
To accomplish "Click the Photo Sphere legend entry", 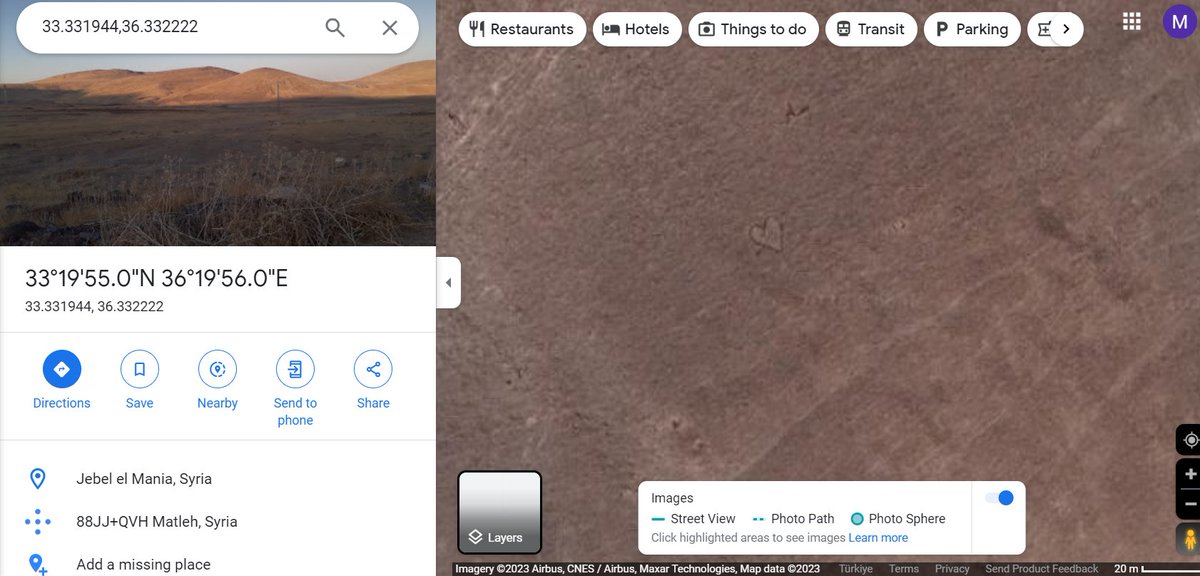I will click(x=898, y=519).
